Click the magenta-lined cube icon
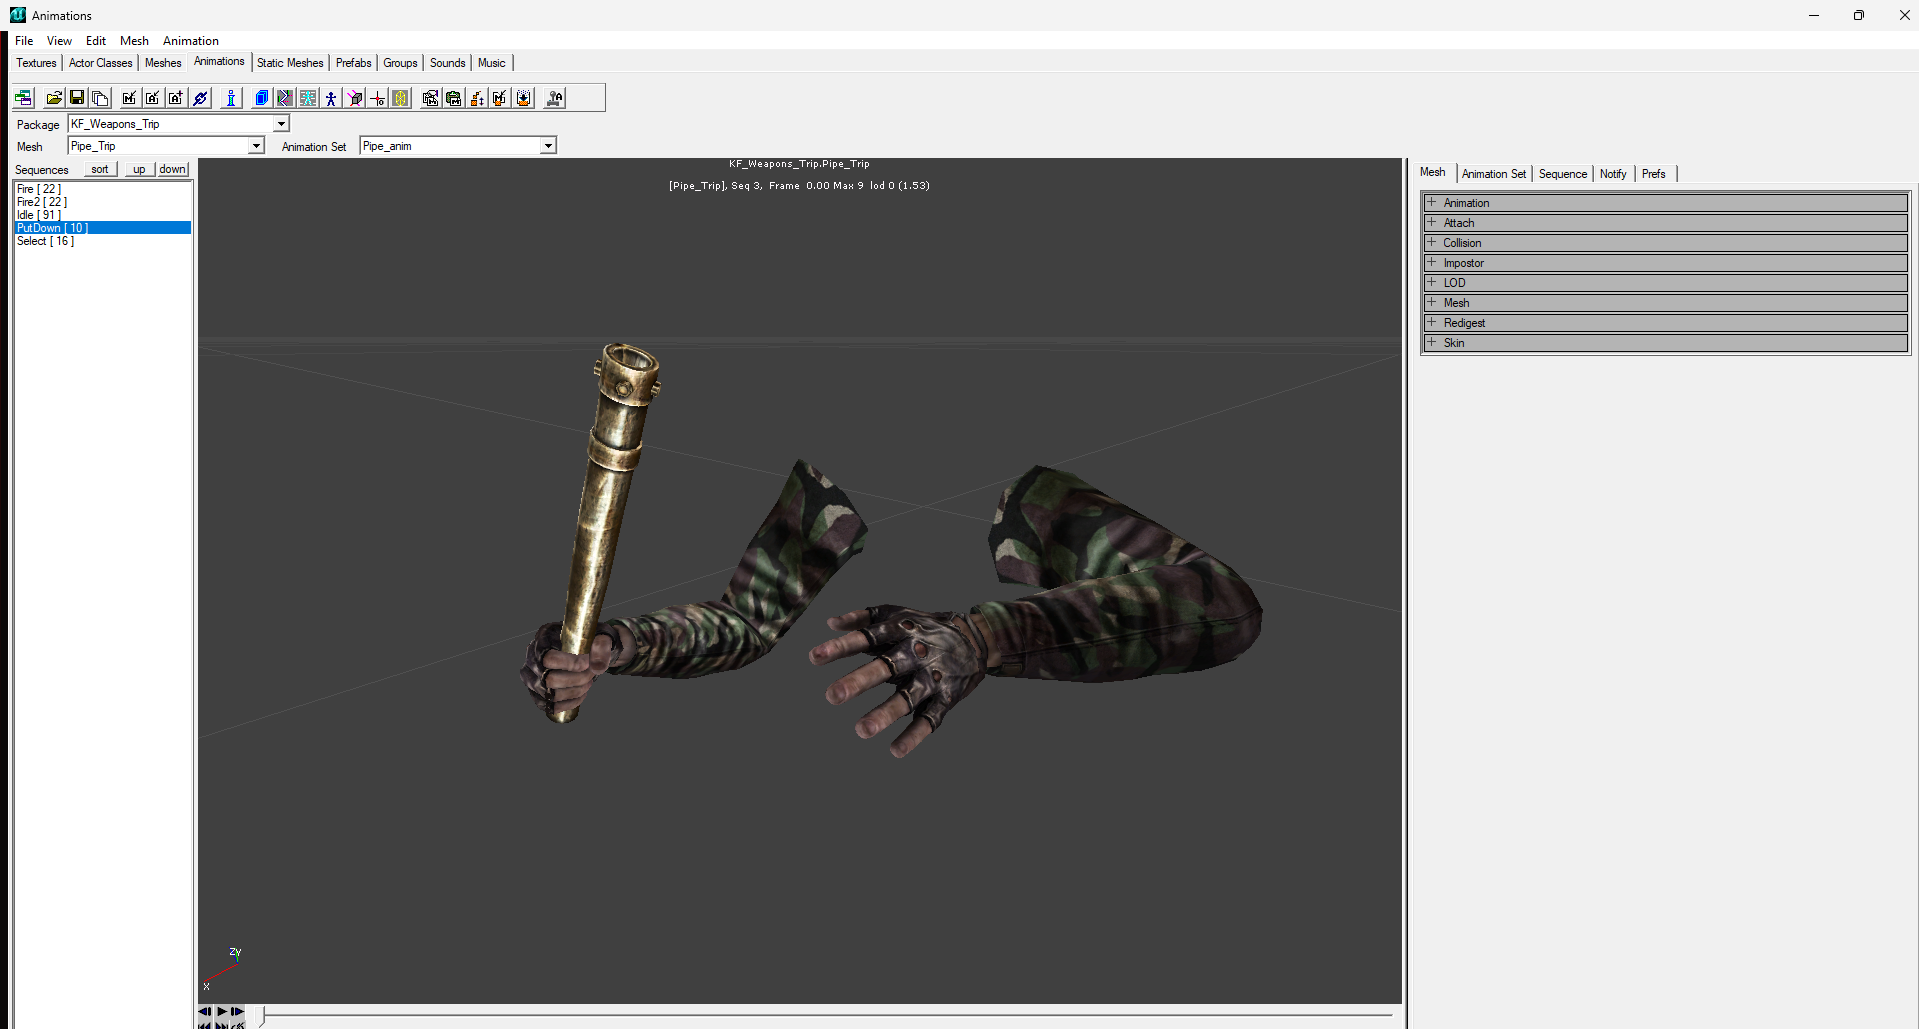The width and height of the screenshot is (1919, 1029). click(355, 98)
